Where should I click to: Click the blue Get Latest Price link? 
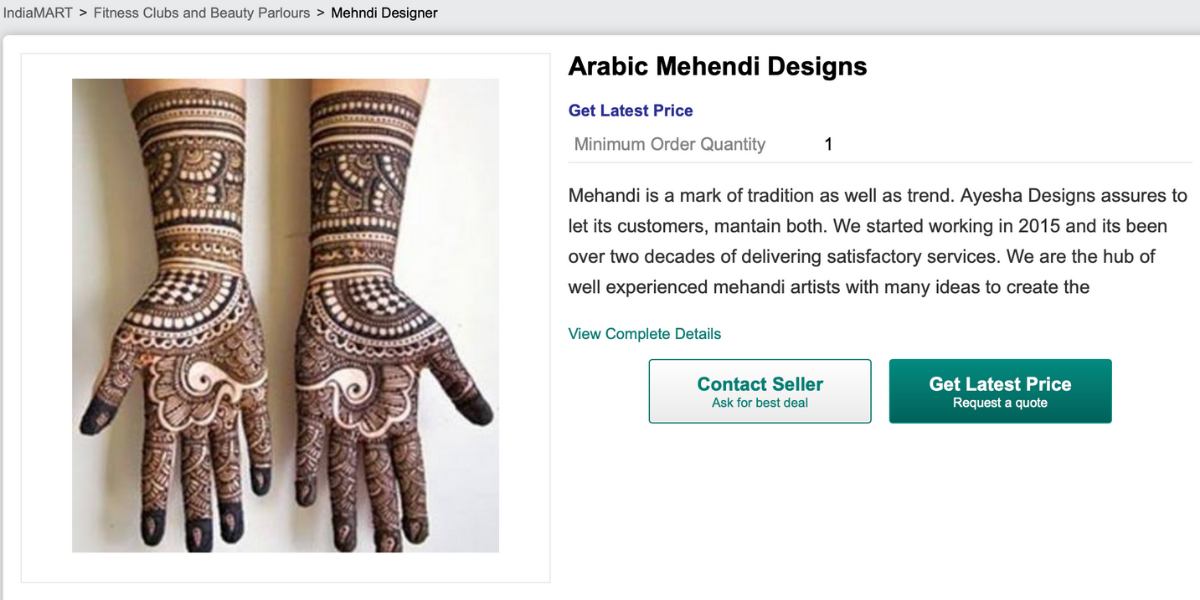[x=630, y=111]
